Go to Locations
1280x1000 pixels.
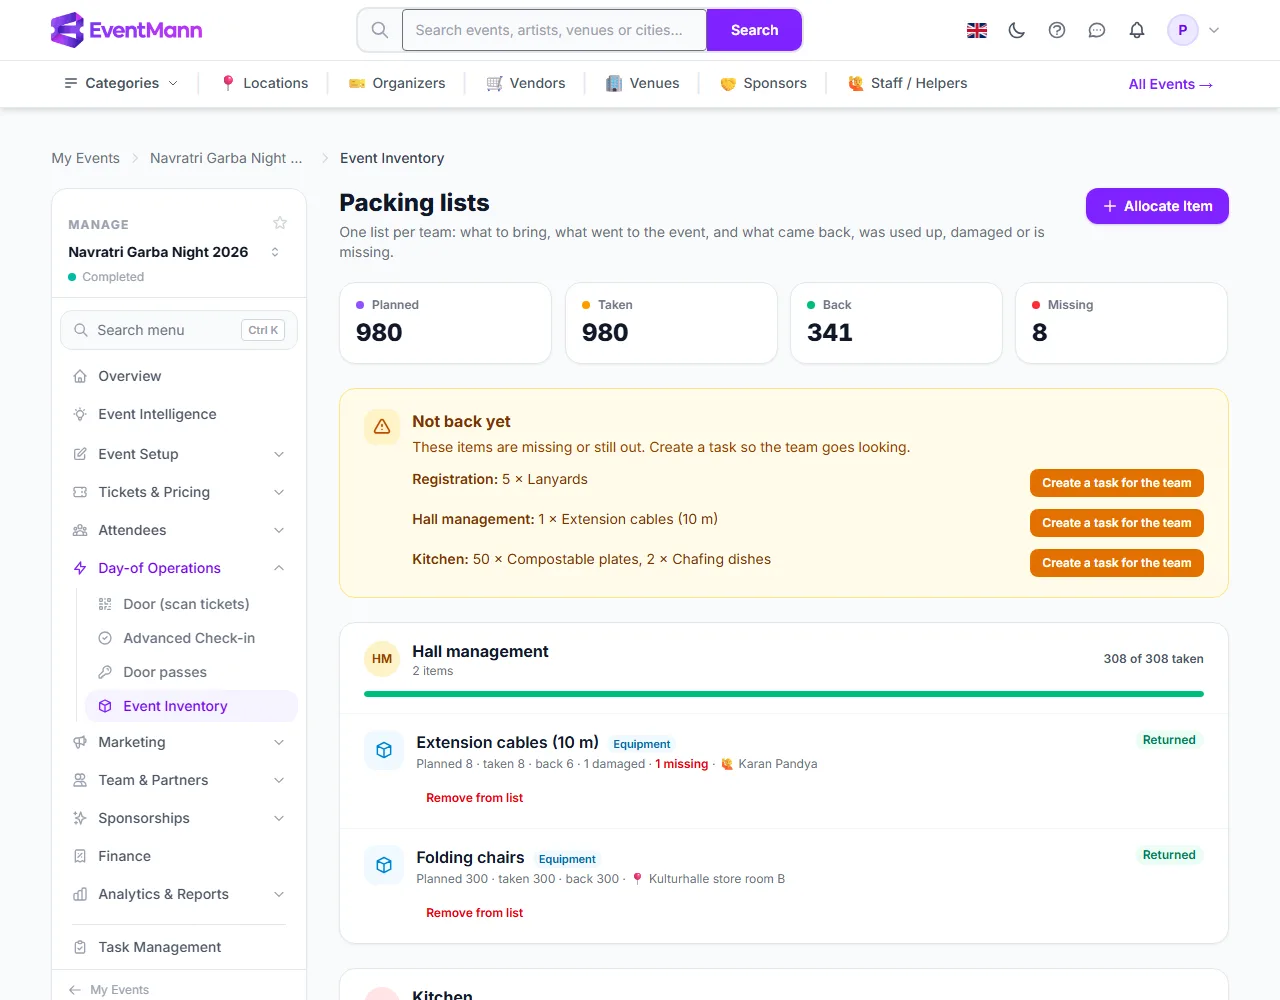click(x=265, y=83)
